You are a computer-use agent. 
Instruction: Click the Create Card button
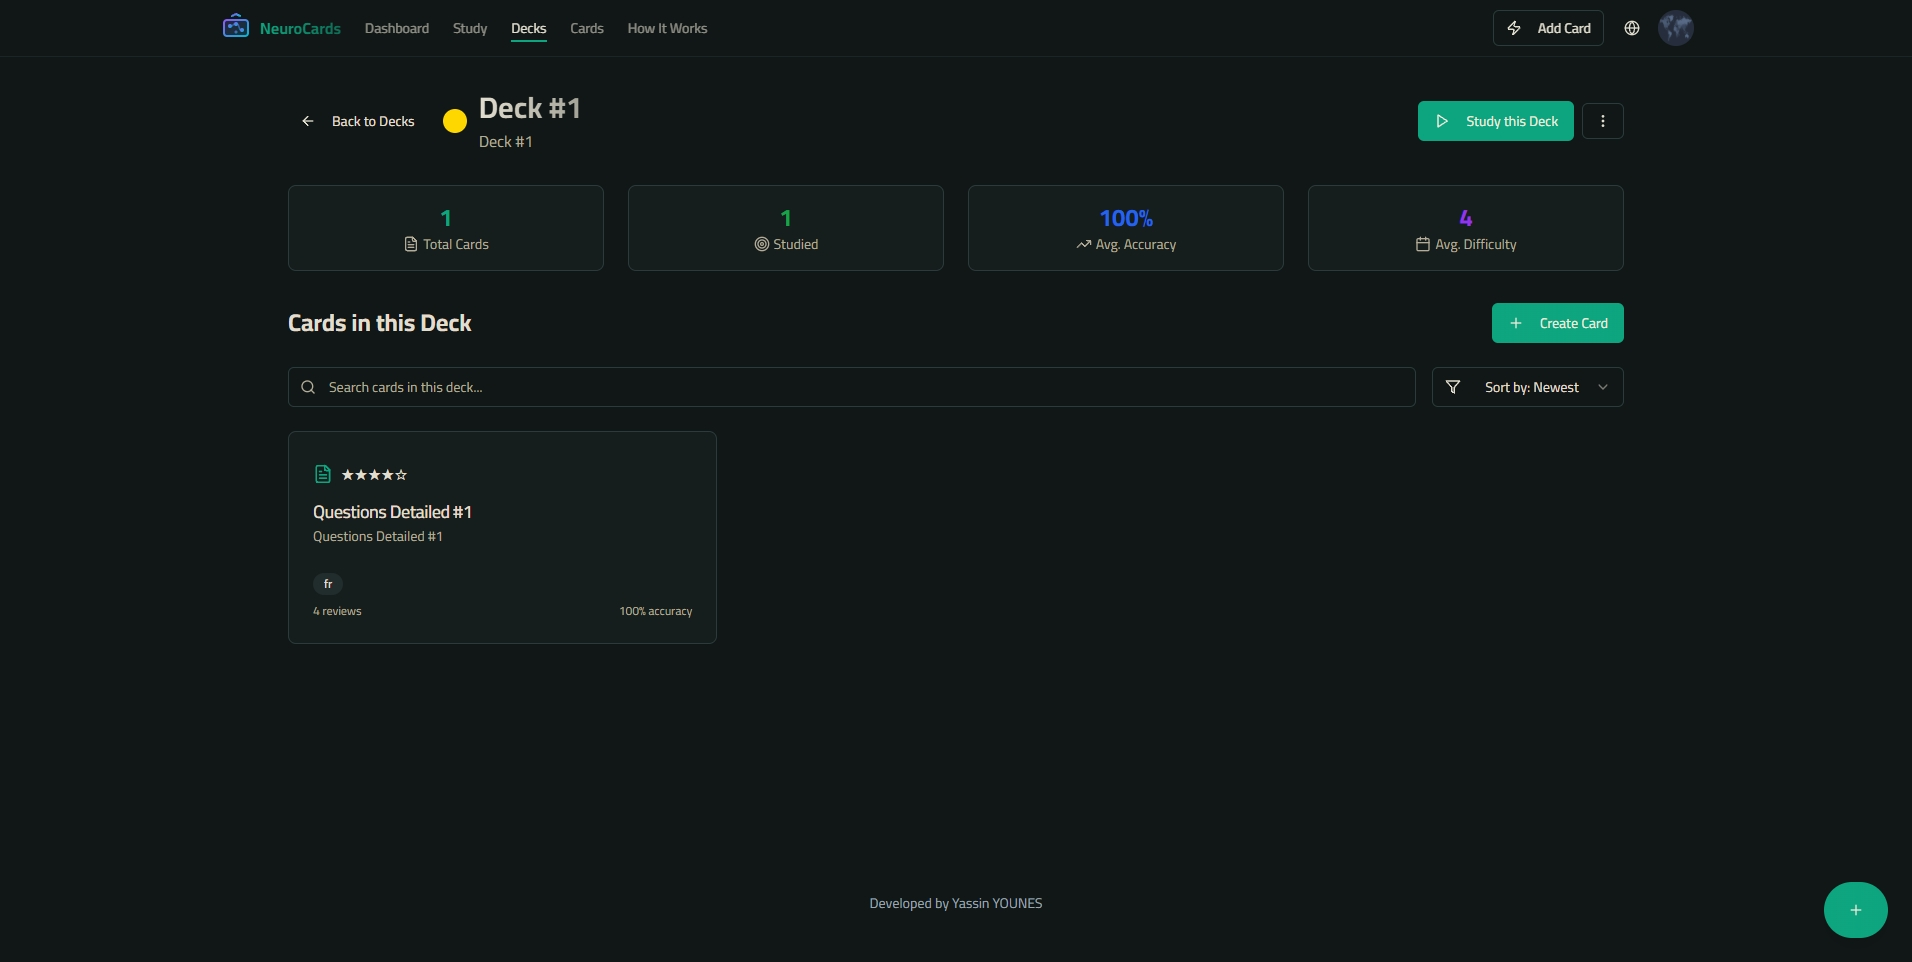[x=1558, y=323]
